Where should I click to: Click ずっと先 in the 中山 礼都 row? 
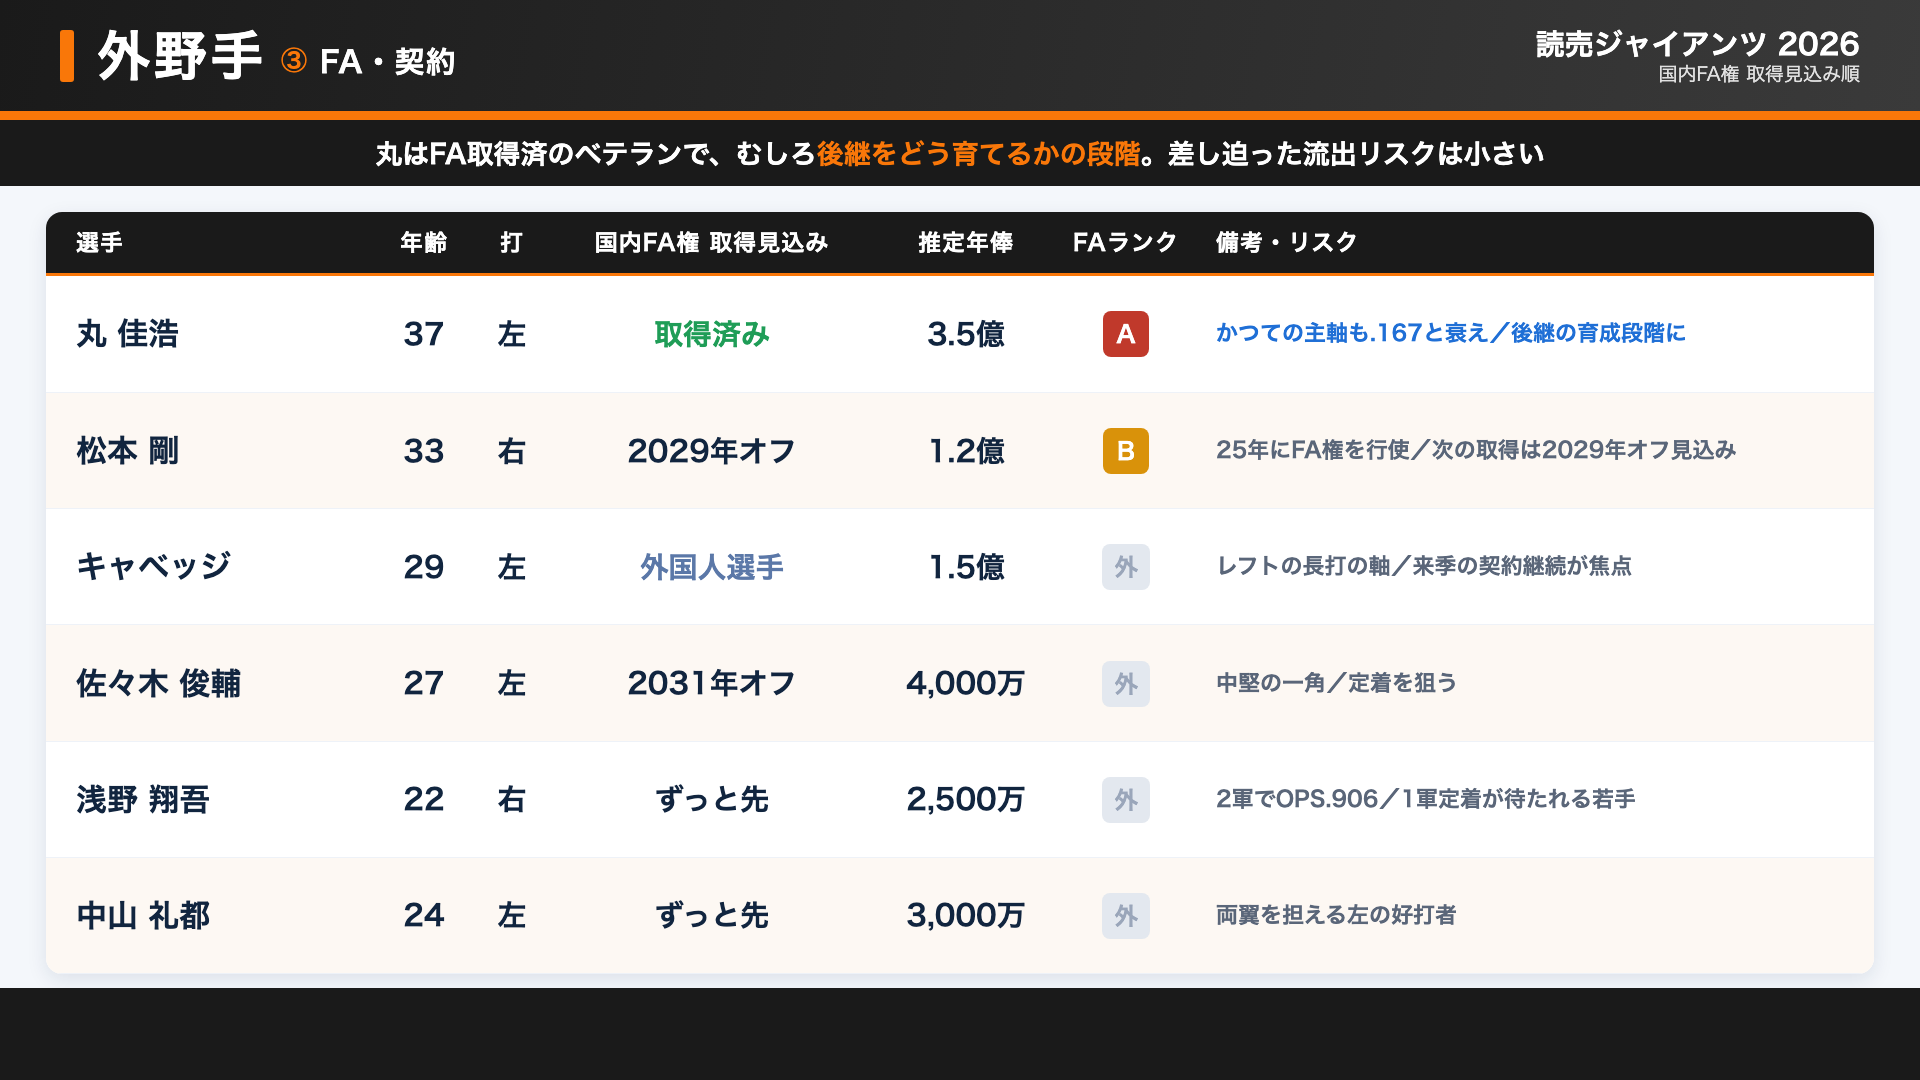711,916
